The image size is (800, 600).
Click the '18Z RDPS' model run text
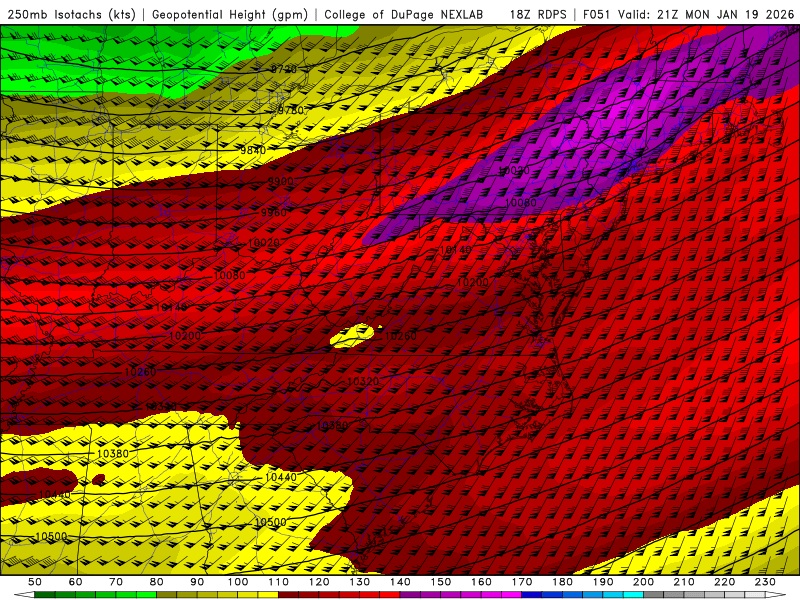538,14
